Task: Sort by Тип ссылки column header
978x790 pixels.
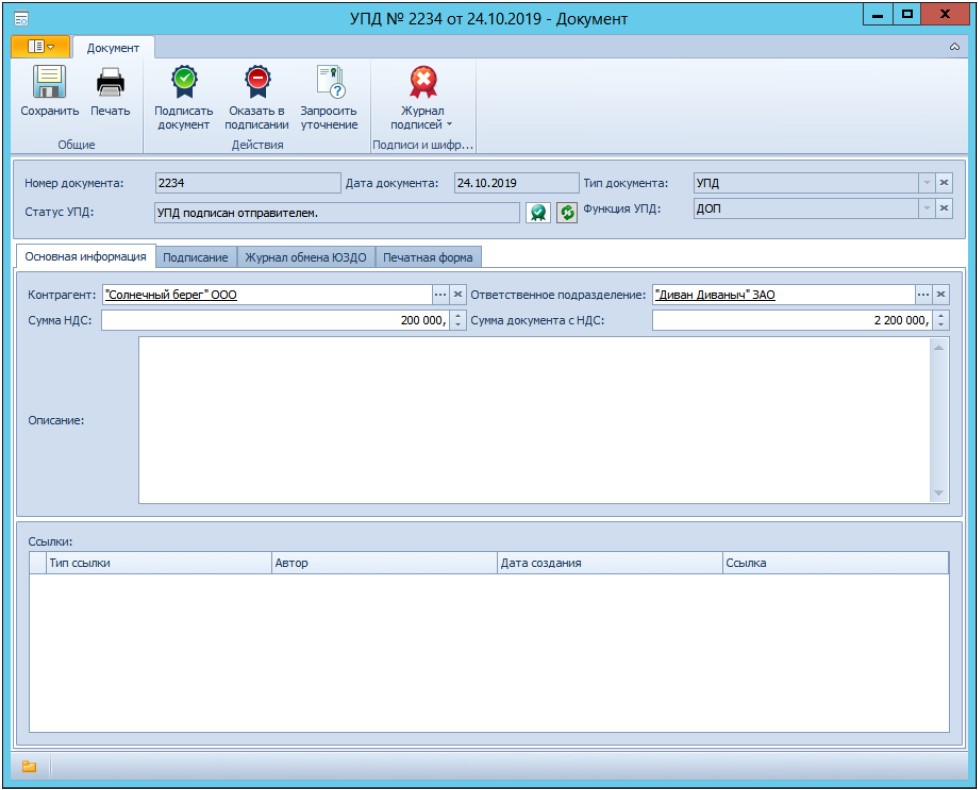Action: tap(159, 562)
